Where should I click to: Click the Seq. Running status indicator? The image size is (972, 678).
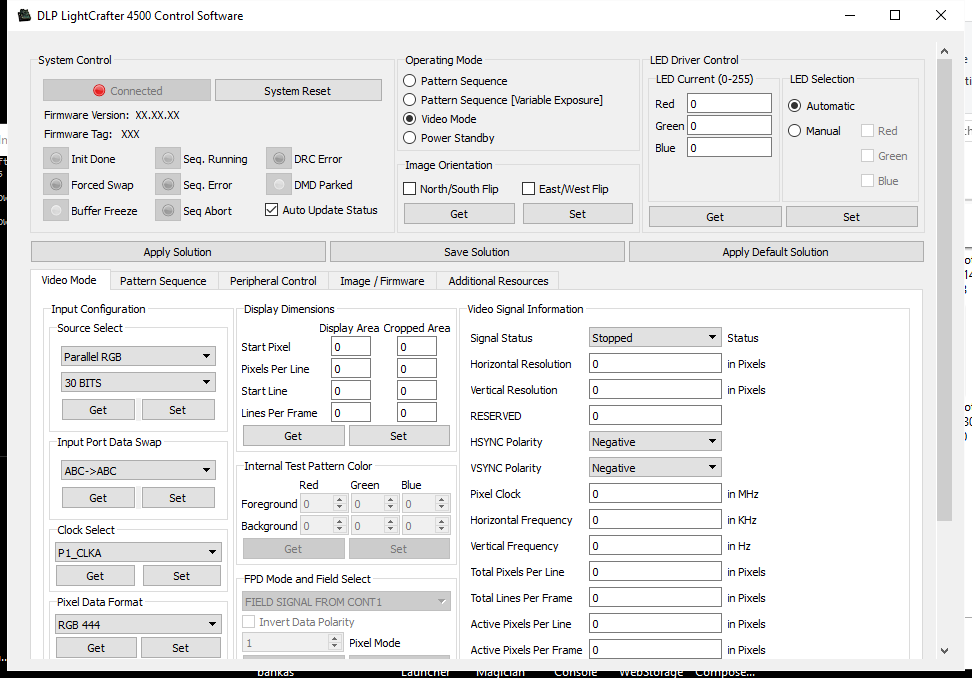167,159
